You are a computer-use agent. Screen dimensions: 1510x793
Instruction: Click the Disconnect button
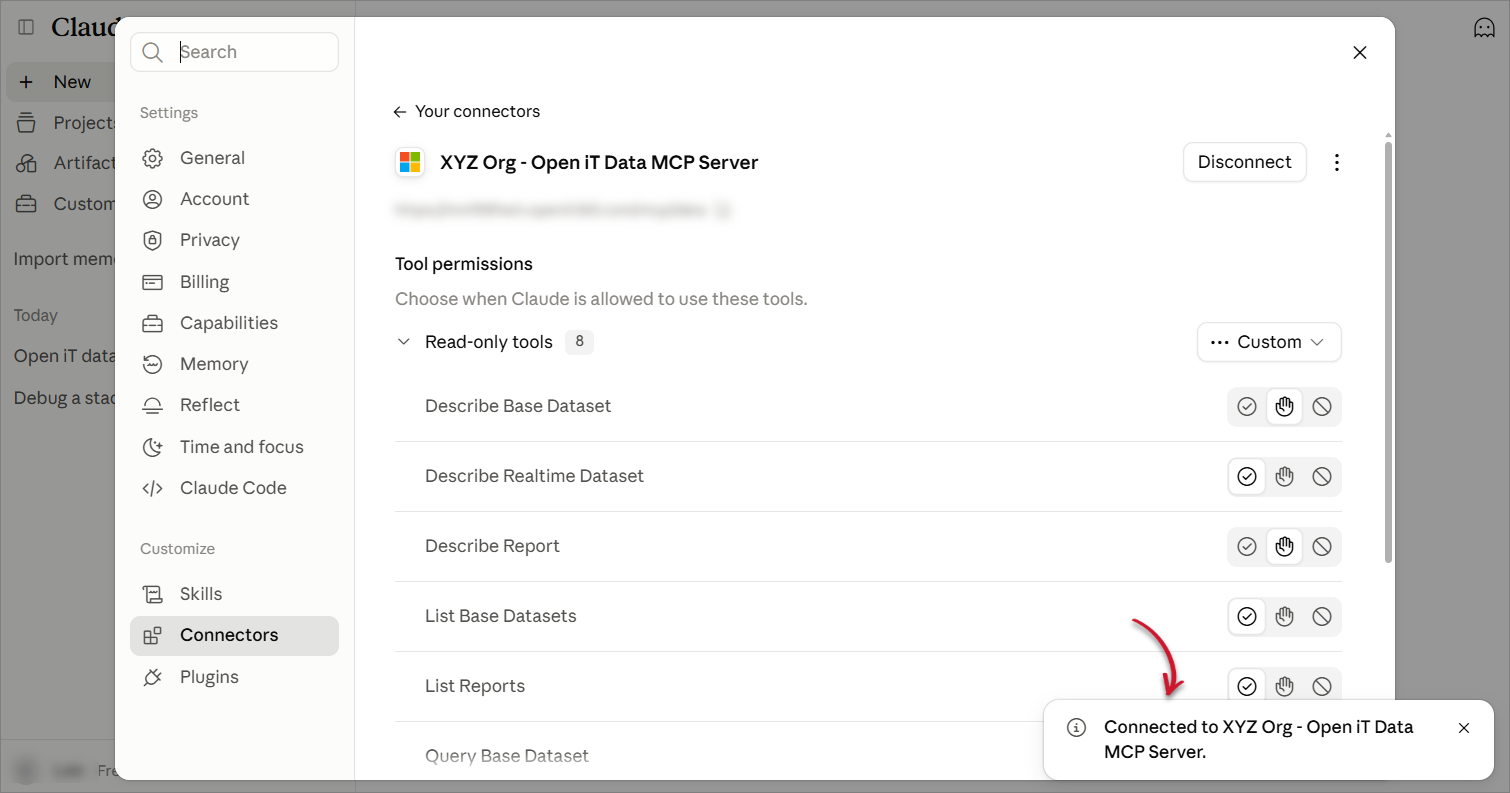(1244, 162)
